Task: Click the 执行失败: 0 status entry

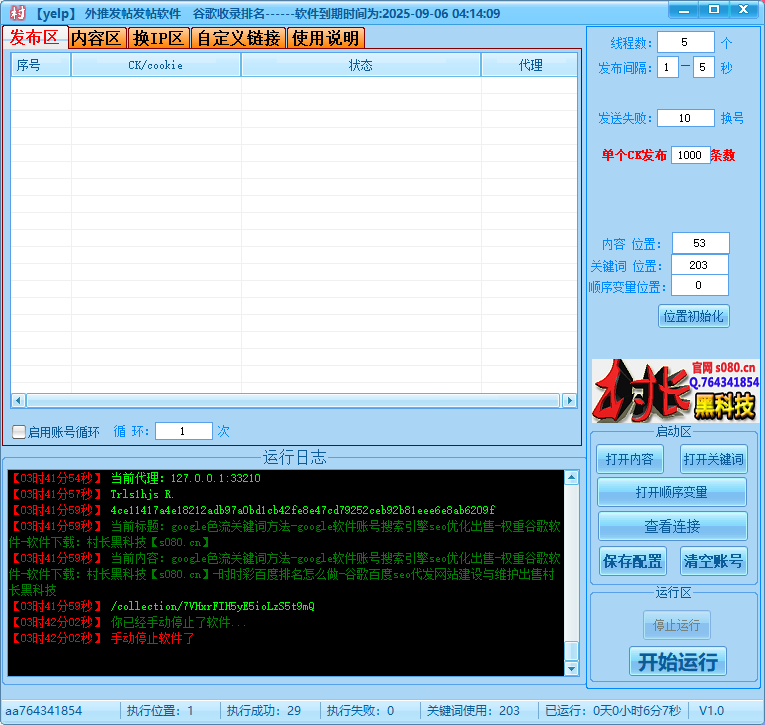Action: tap(361, 711)
